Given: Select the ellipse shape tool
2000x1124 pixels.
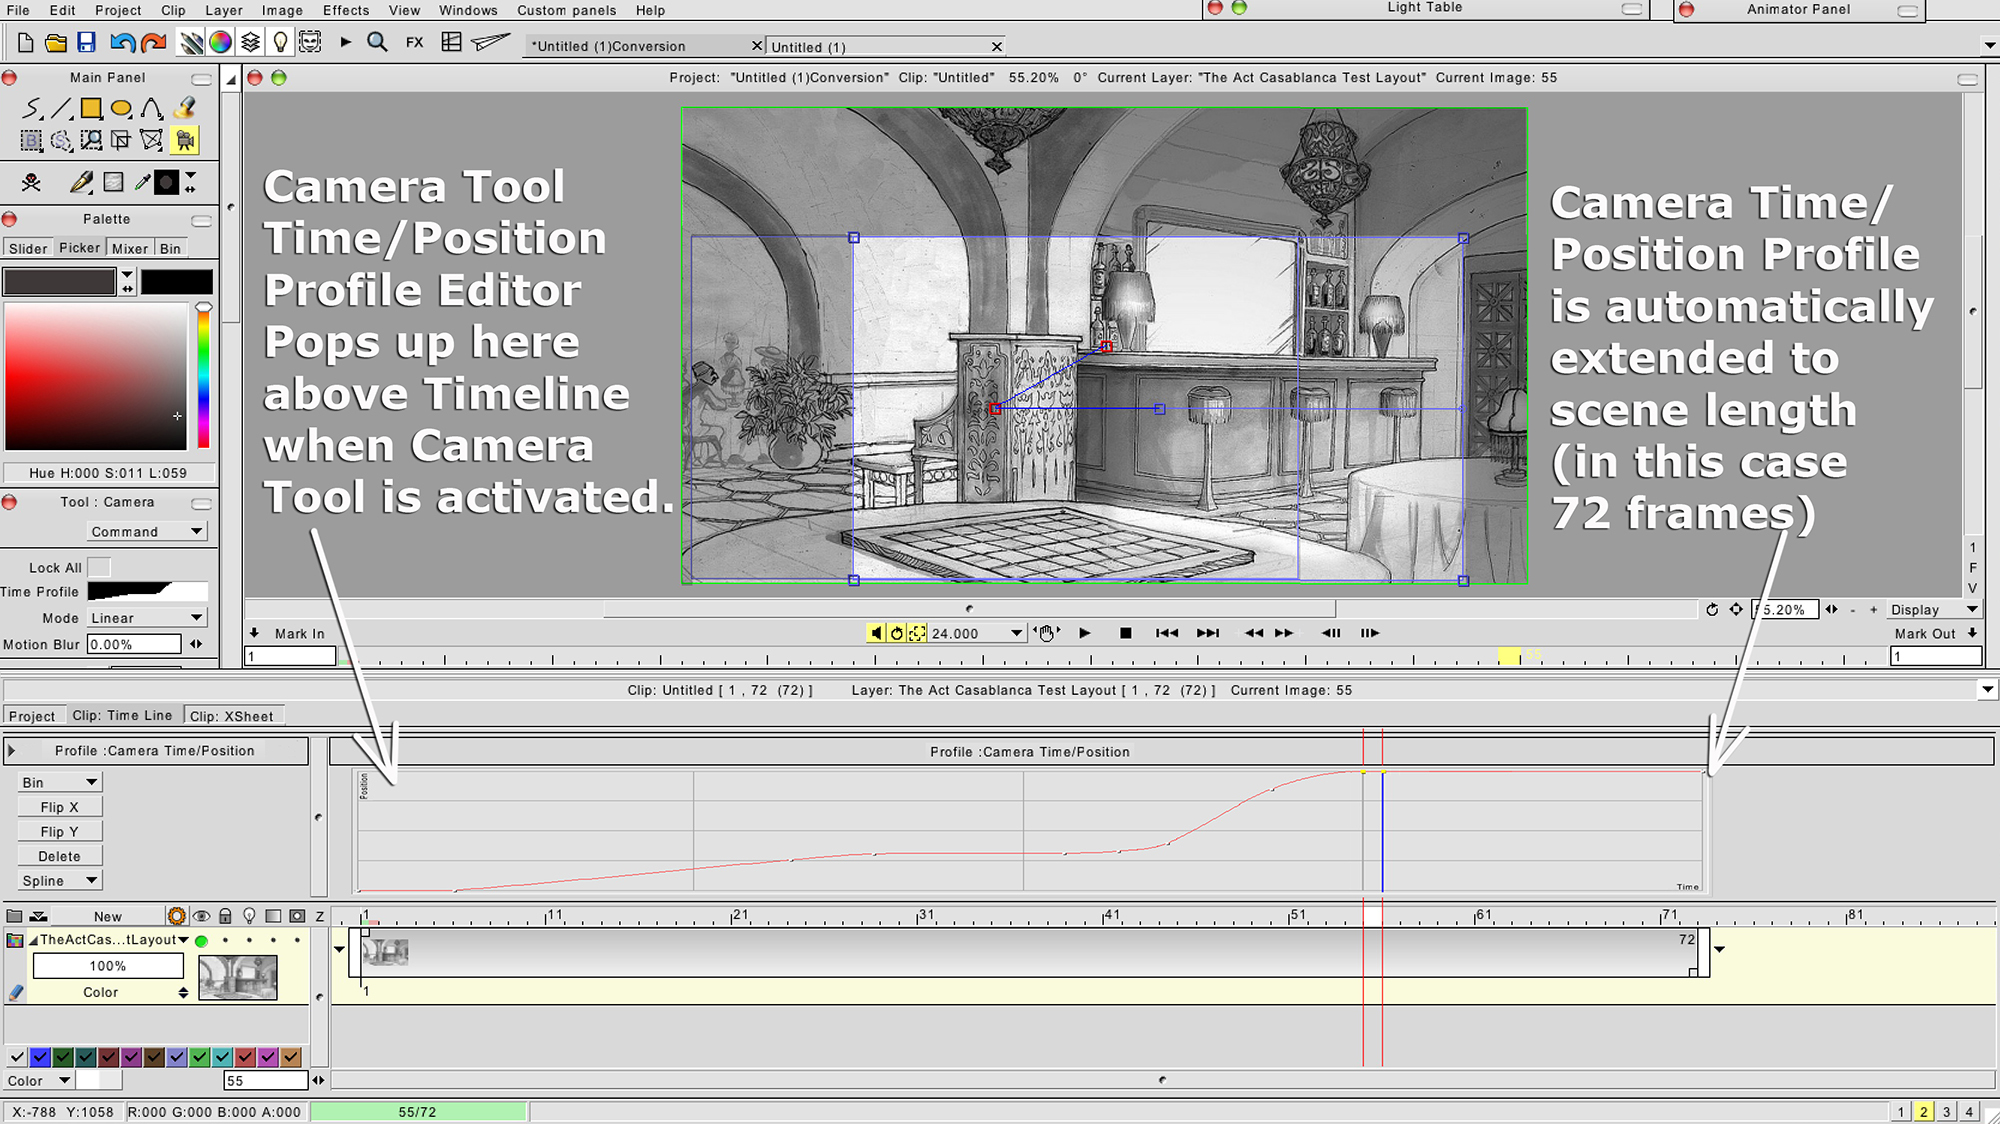Looking at the screenshot, I should click(121, 108).
